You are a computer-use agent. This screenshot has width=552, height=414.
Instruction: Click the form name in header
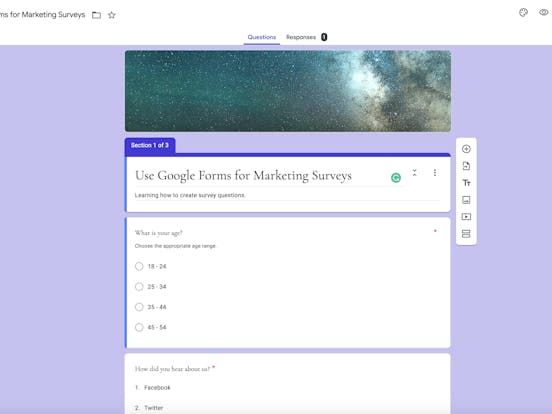pos(43,15)
